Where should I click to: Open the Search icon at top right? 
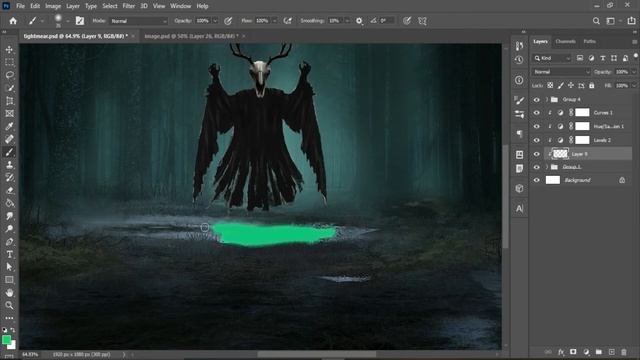(x=596, y=21)
